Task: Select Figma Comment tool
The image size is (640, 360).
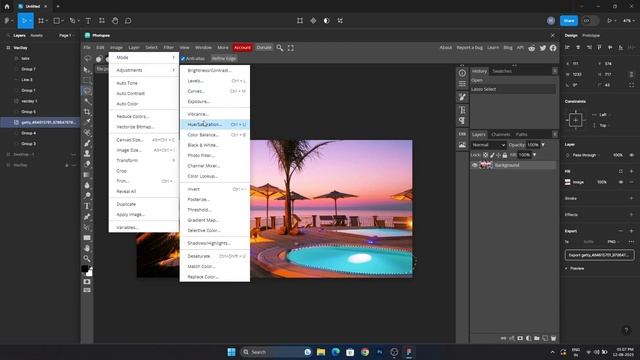Action: click(128, 20)
